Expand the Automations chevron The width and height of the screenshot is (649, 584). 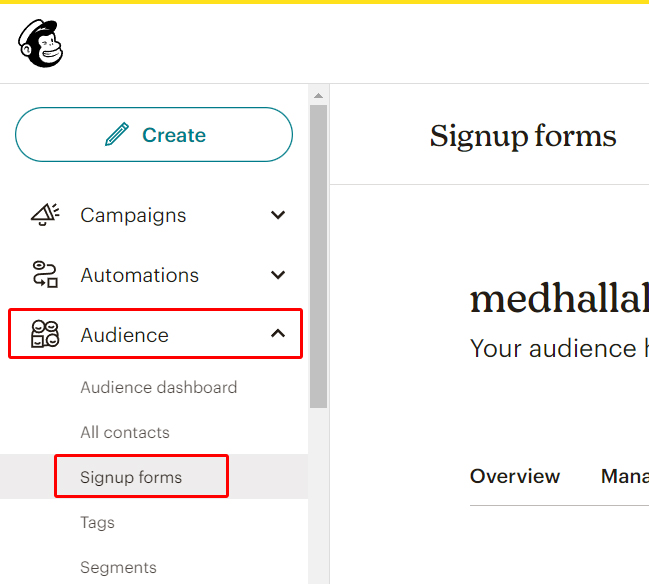pyautogui.click(x=278, y=274)
